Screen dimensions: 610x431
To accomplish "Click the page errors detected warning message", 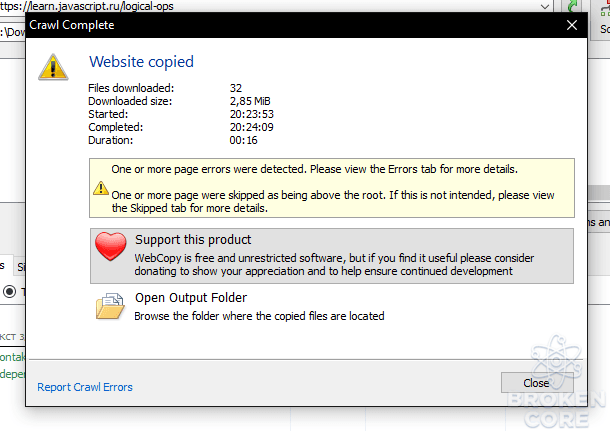I will 314,169.
